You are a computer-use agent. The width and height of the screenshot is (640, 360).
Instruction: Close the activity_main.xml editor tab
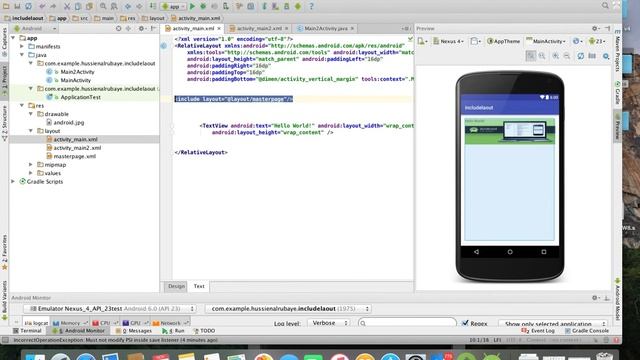(219, 29)
